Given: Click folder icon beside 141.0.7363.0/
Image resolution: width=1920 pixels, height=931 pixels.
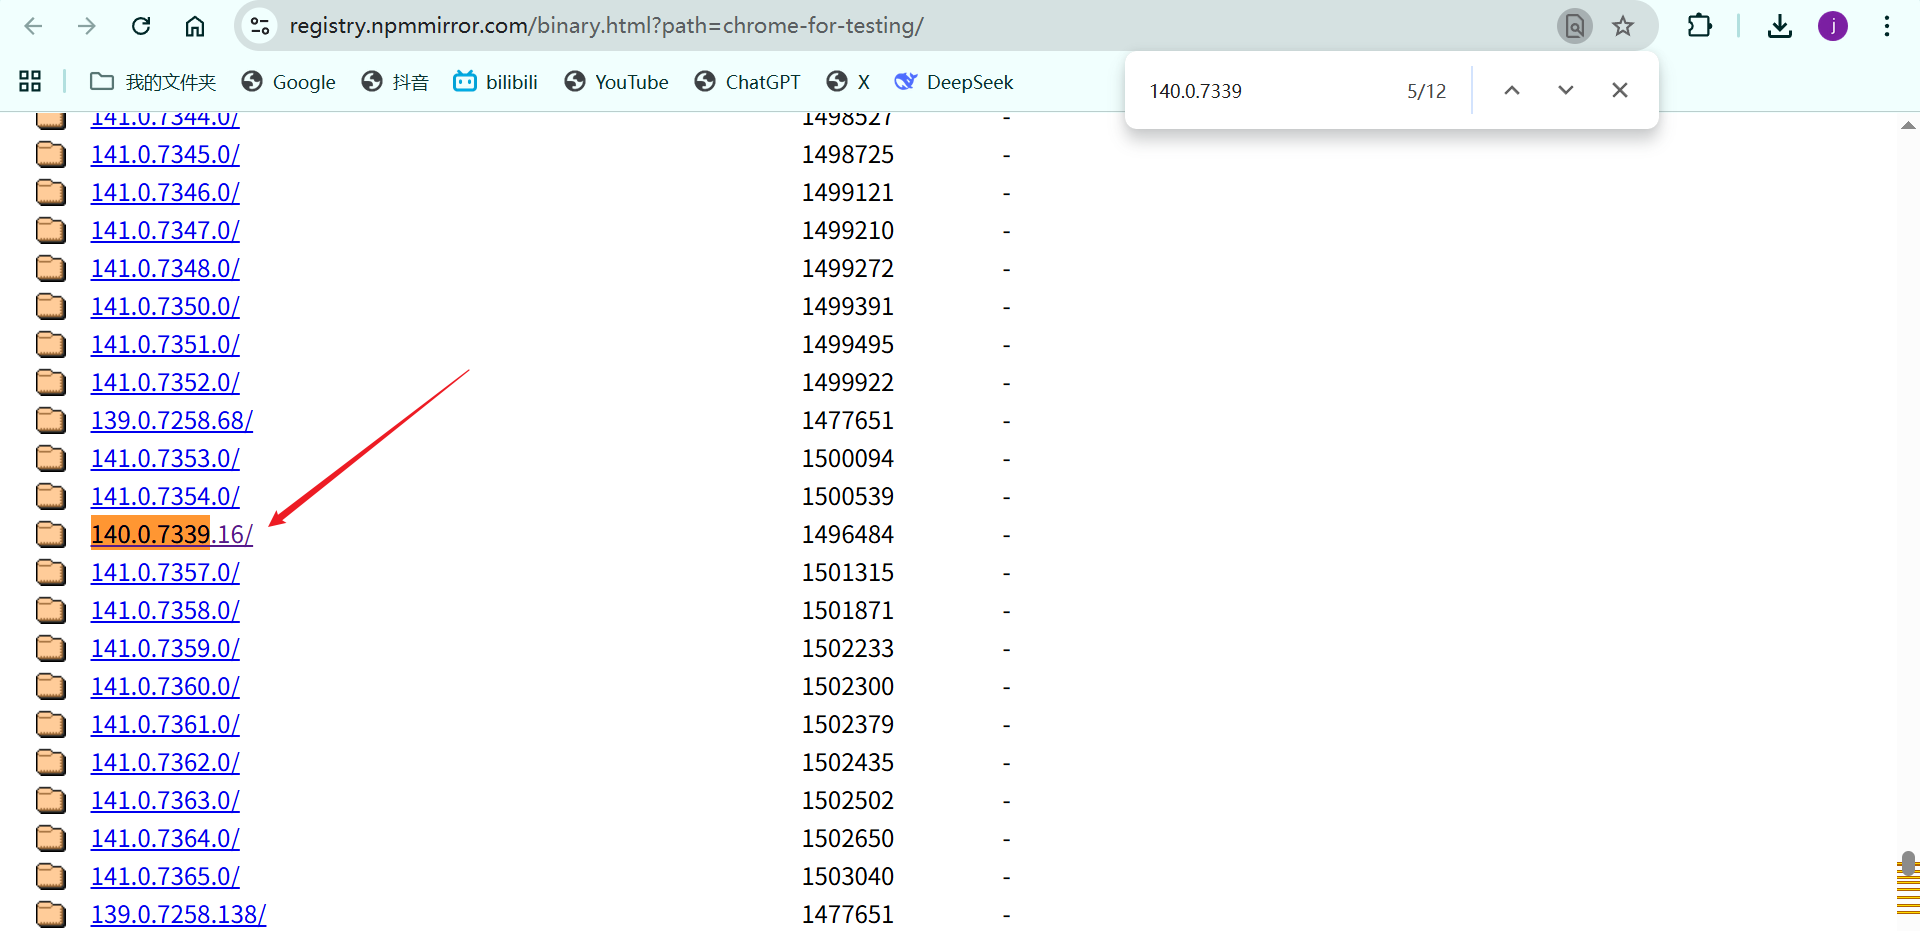Looking at the screenshot, I should (51, 801).
